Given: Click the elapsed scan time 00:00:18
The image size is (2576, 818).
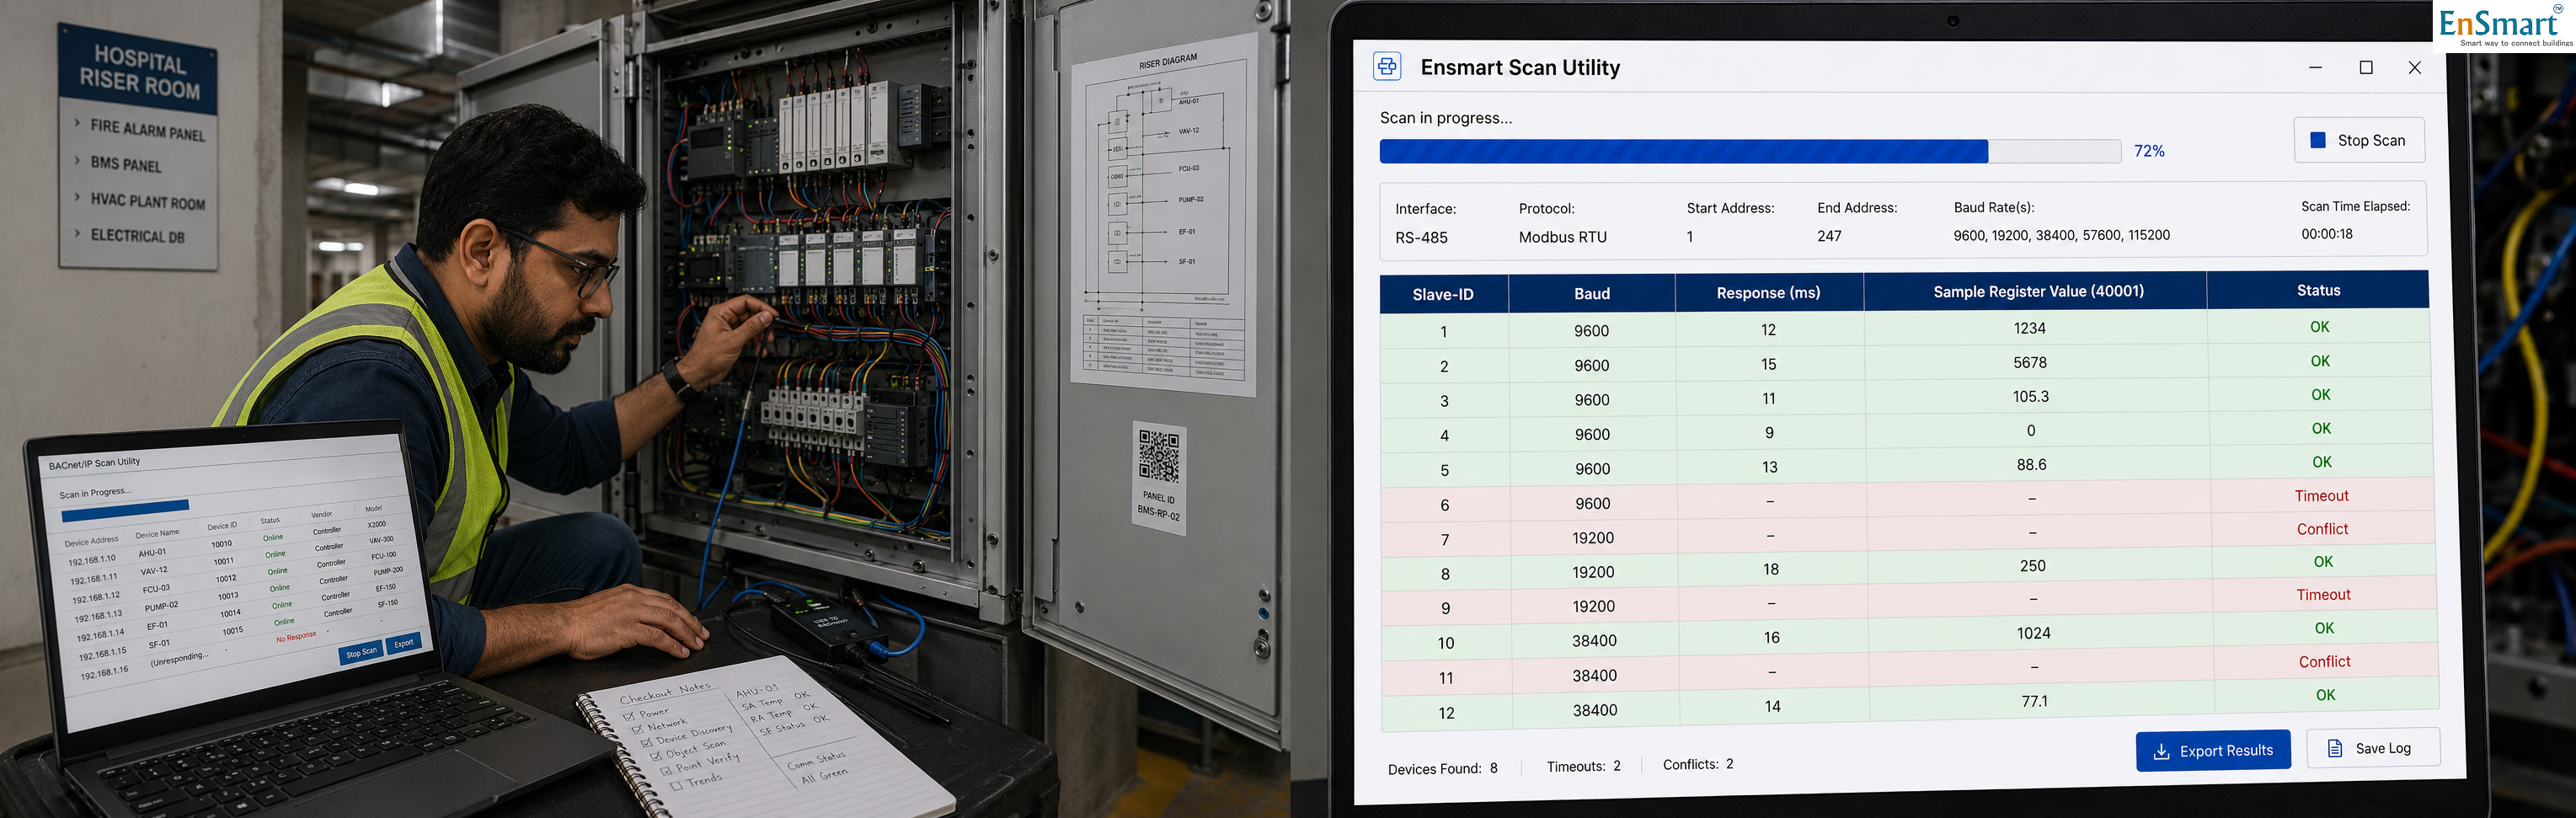Looking at the screenshot, I should tap(2327, 234).
